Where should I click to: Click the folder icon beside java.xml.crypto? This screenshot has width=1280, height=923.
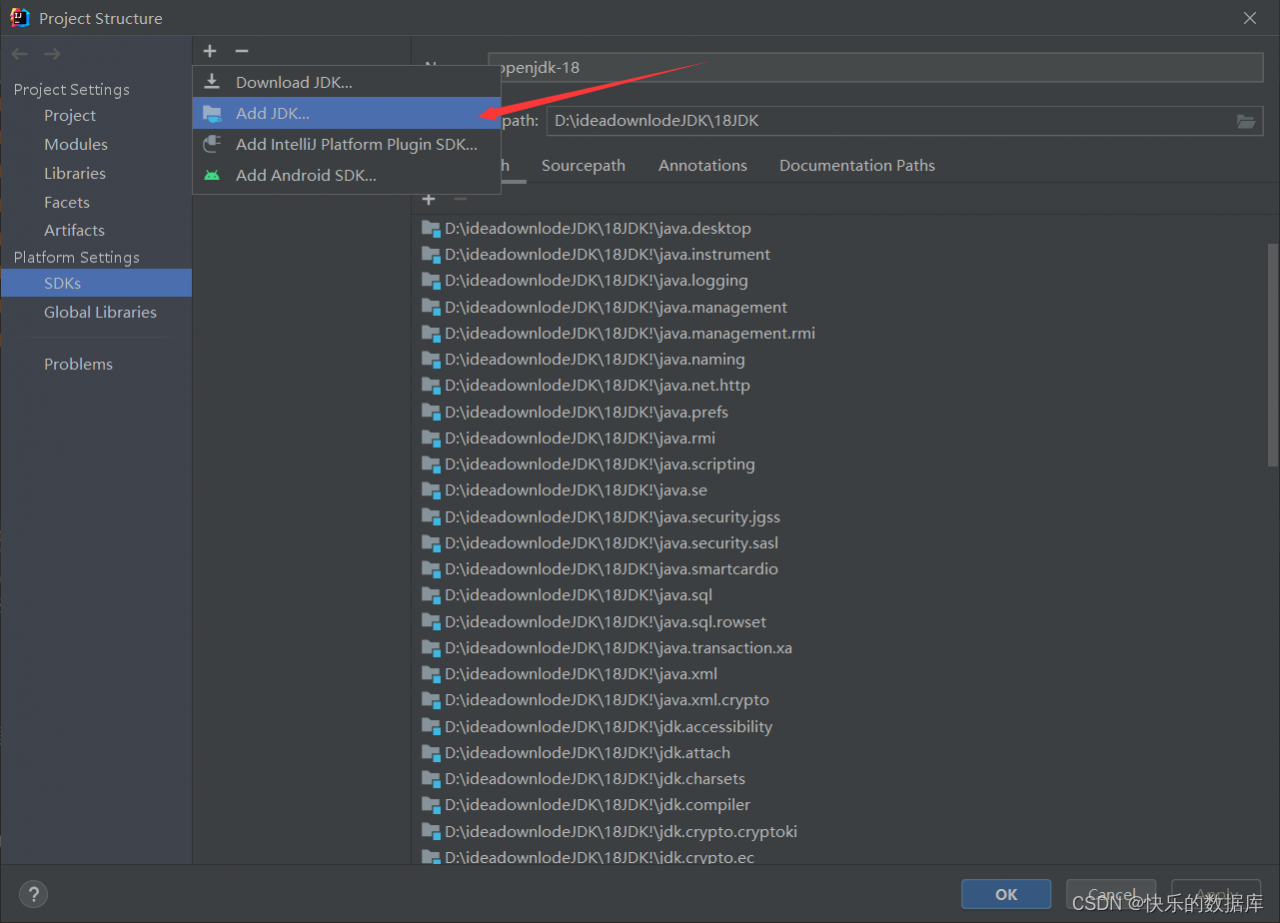[x=431, y=700]
